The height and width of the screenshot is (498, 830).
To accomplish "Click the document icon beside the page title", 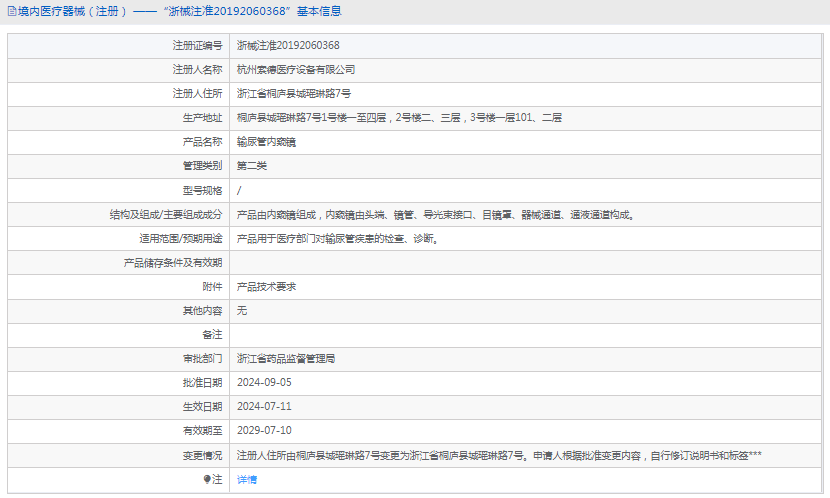I will point(12,11).
